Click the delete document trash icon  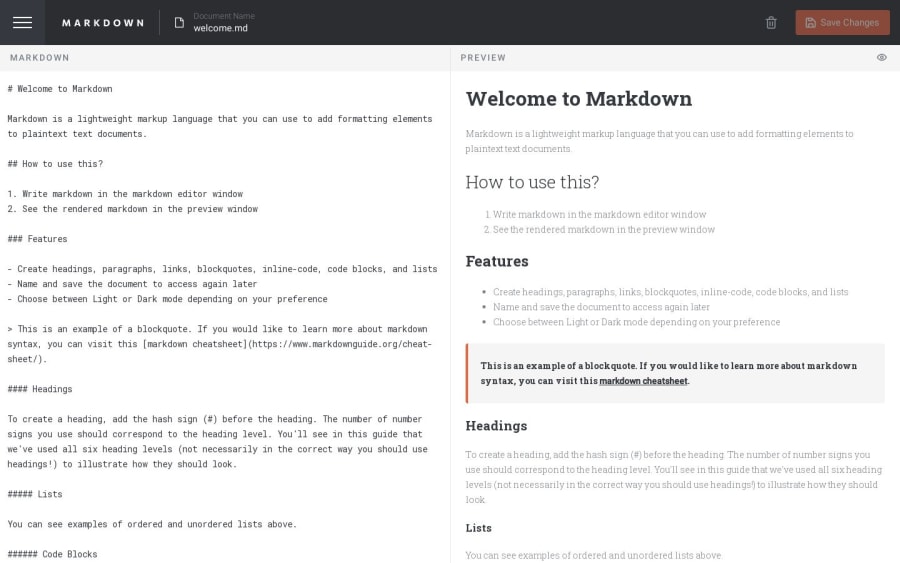(771, 22)
